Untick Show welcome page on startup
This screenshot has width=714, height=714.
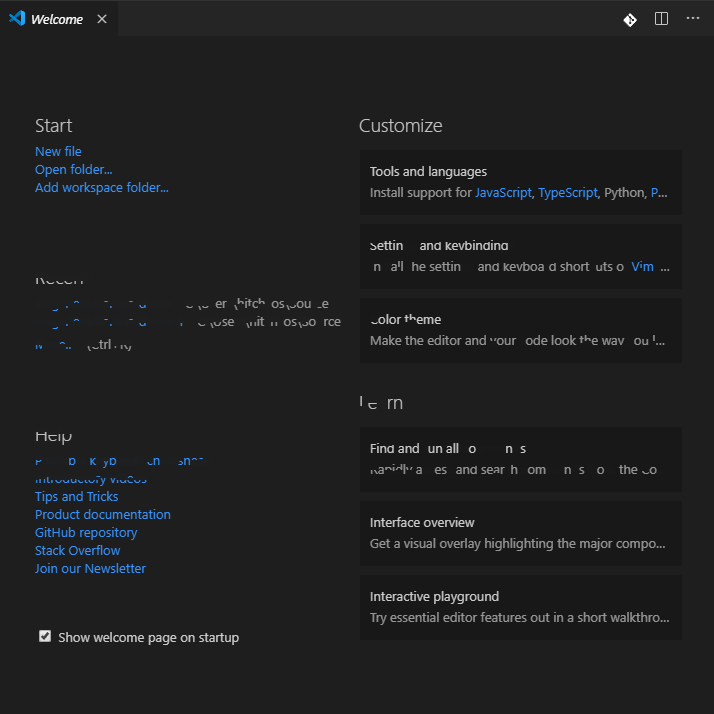[45, 636]
